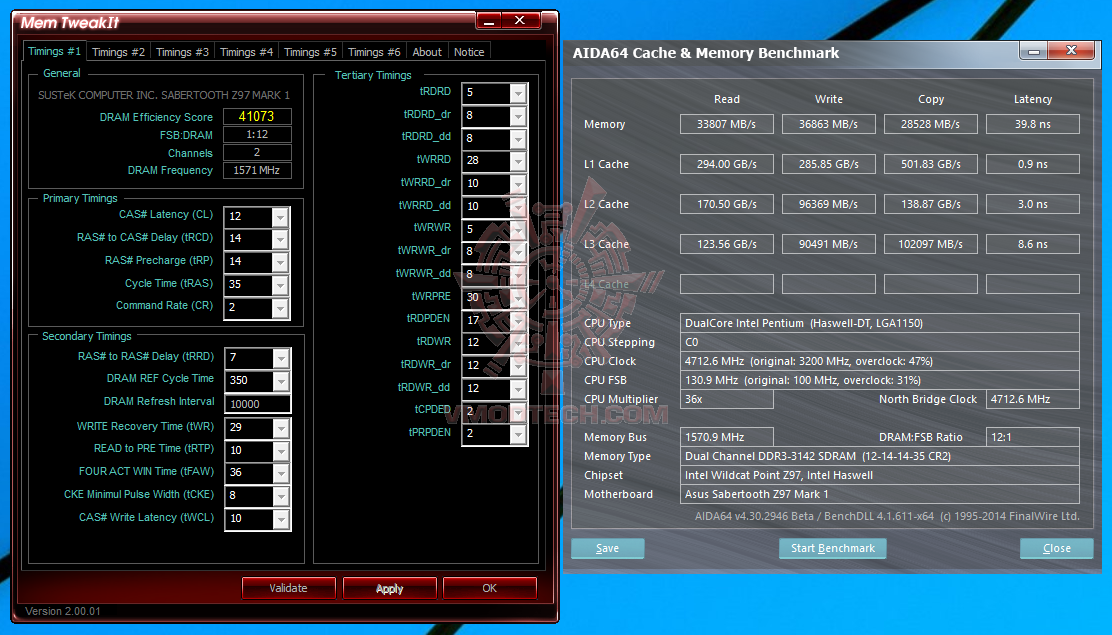Expand the tRDRD_dd dropdown
Screen dimensions: 1112x635
click(x=518, y=138)
